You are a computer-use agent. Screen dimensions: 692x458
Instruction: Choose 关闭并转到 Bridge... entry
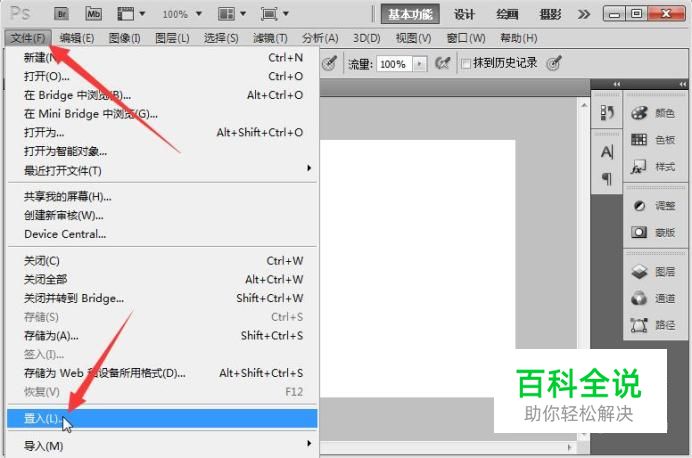pos(162,298)
